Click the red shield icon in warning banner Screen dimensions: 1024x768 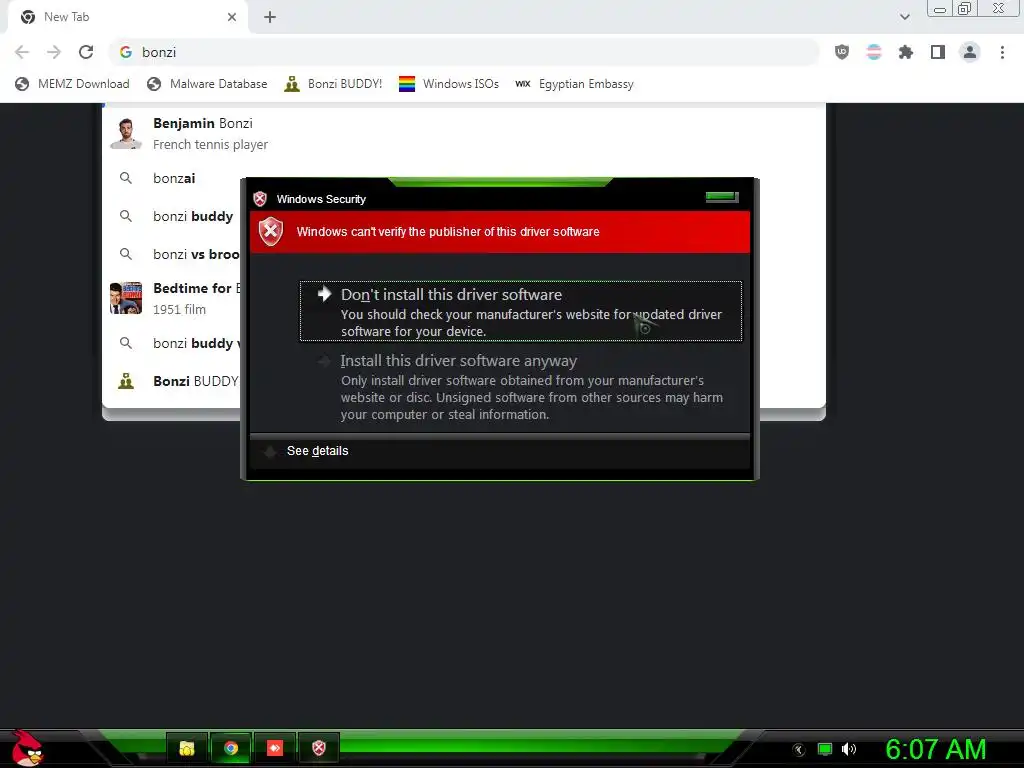click(271, 231)
